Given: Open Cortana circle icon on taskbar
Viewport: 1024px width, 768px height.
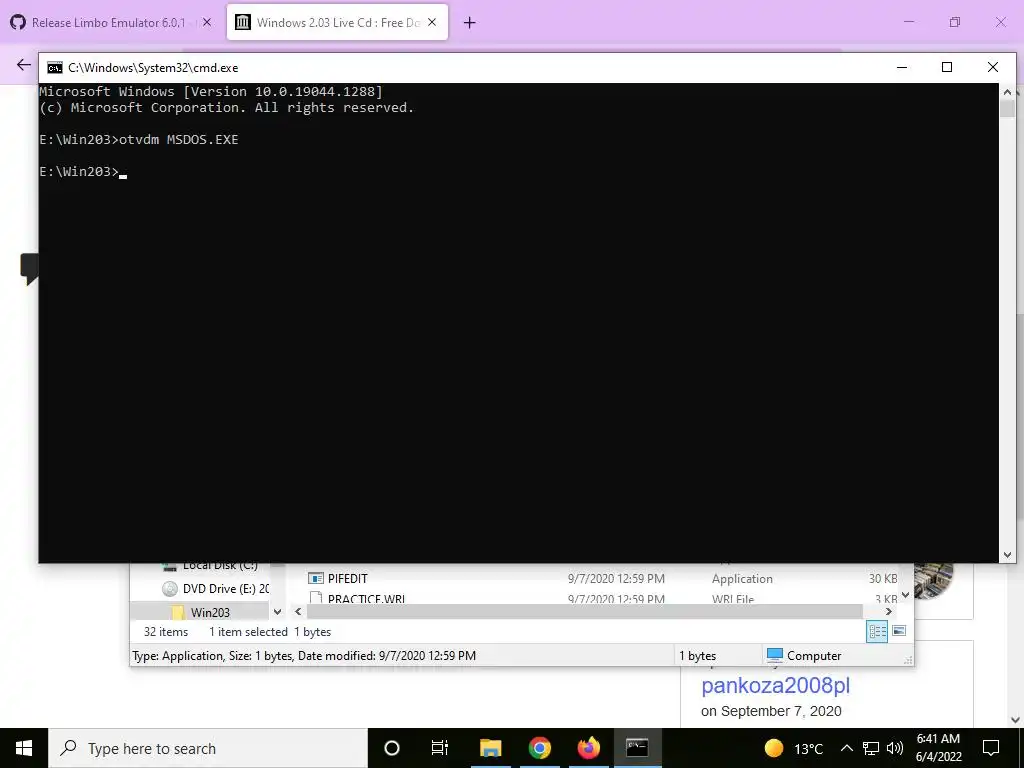Looking at the screenshot, I should click(x=392, y=748).
